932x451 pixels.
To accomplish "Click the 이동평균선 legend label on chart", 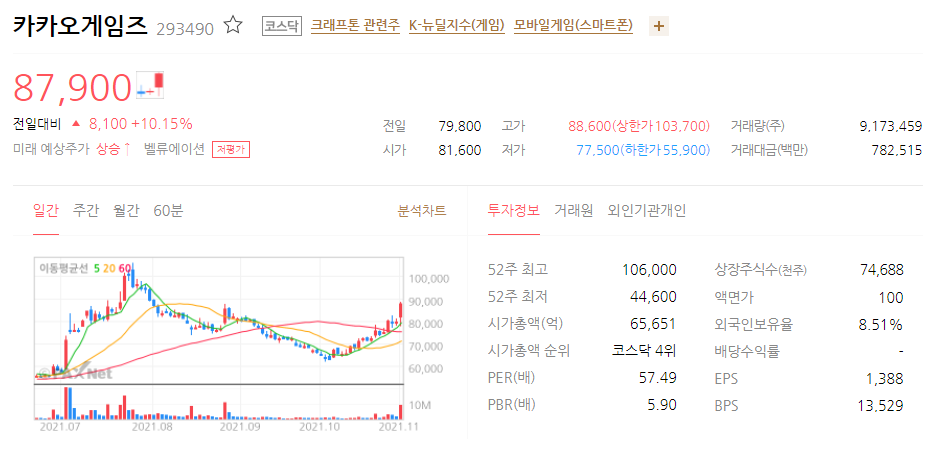I will coord(64,268).
